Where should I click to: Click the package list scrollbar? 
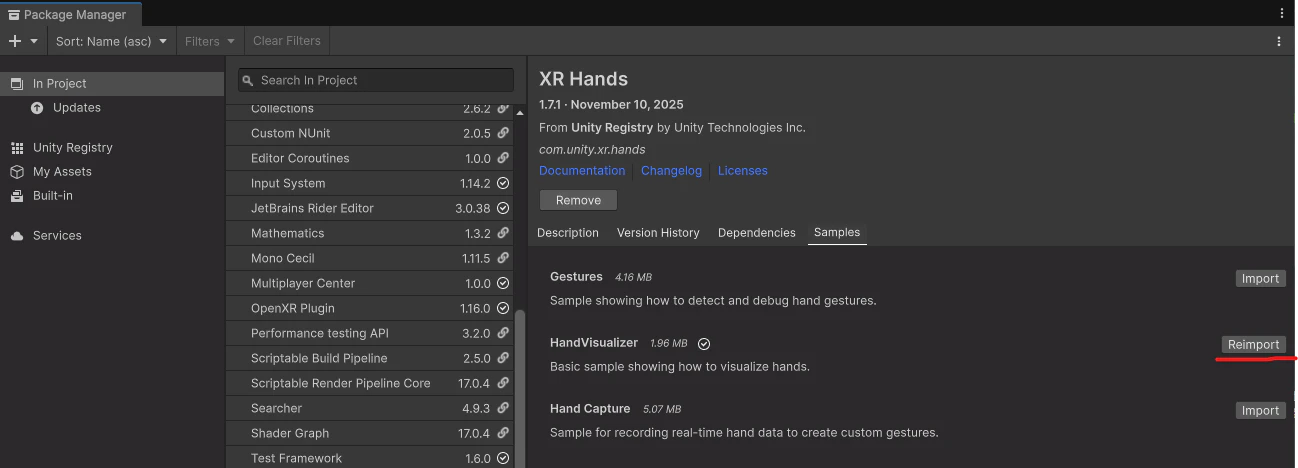519,389
